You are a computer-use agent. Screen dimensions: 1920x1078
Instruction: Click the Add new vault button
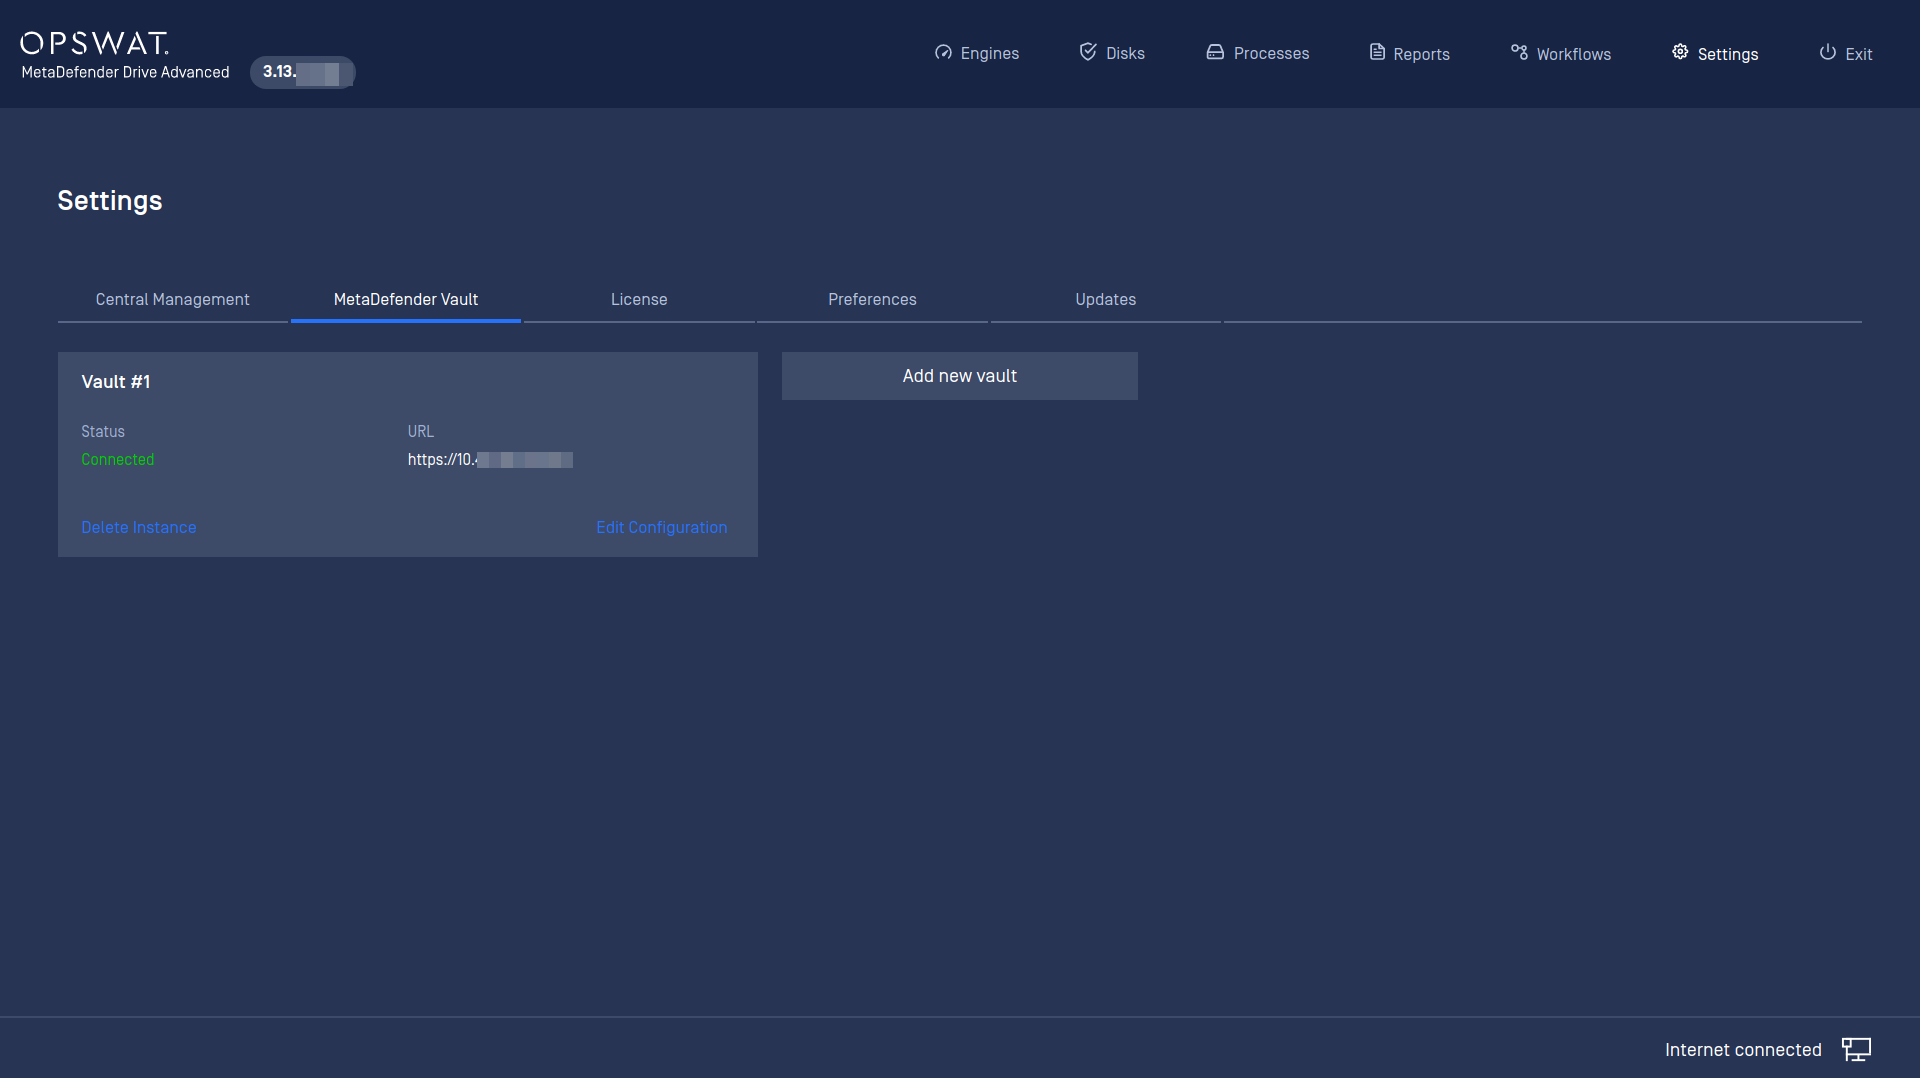pyautogui.click(x=960, y=376)
